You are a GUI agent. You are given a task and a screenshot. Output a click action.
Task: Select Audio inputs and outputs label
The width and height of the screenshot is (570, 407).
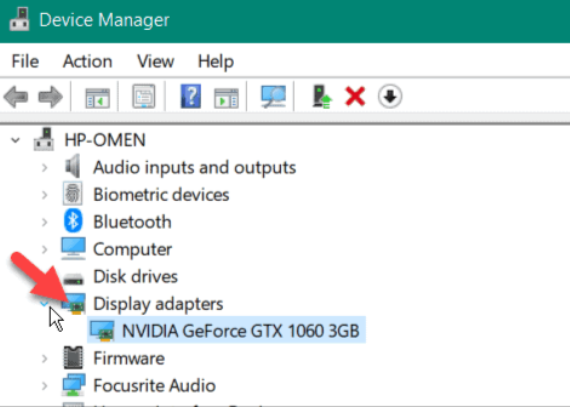[194, 168]
